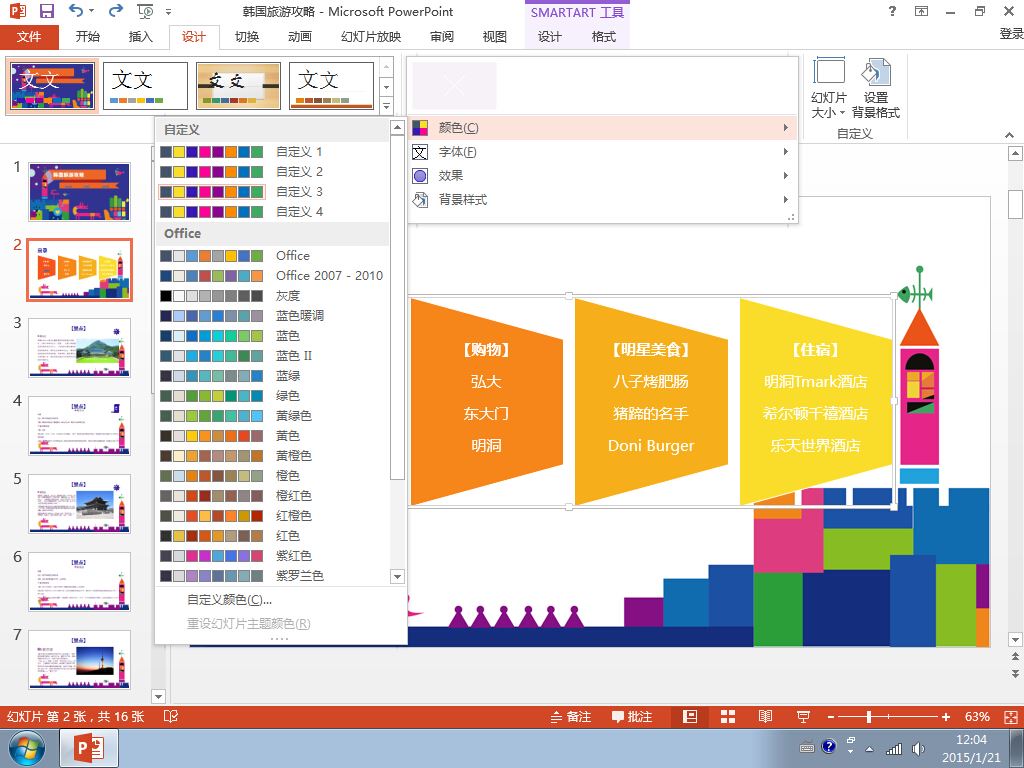This screenshot has width=1024, height=768.
Task: Open the 文件 File tab
Action: click(29, 37)
